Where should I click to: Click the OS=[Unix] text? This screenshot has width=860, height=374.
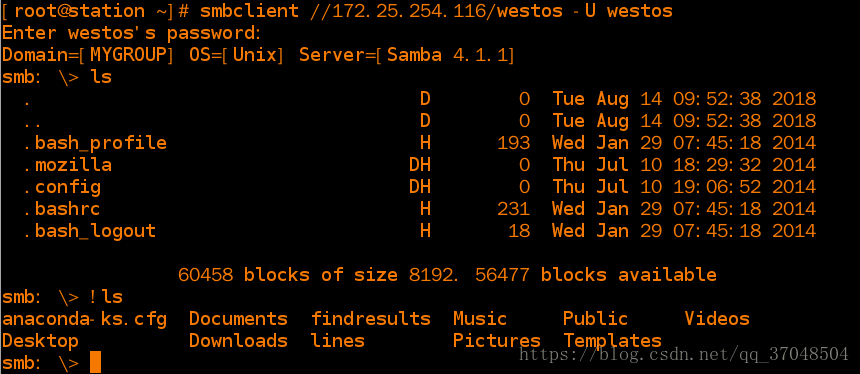click(237, 55)
